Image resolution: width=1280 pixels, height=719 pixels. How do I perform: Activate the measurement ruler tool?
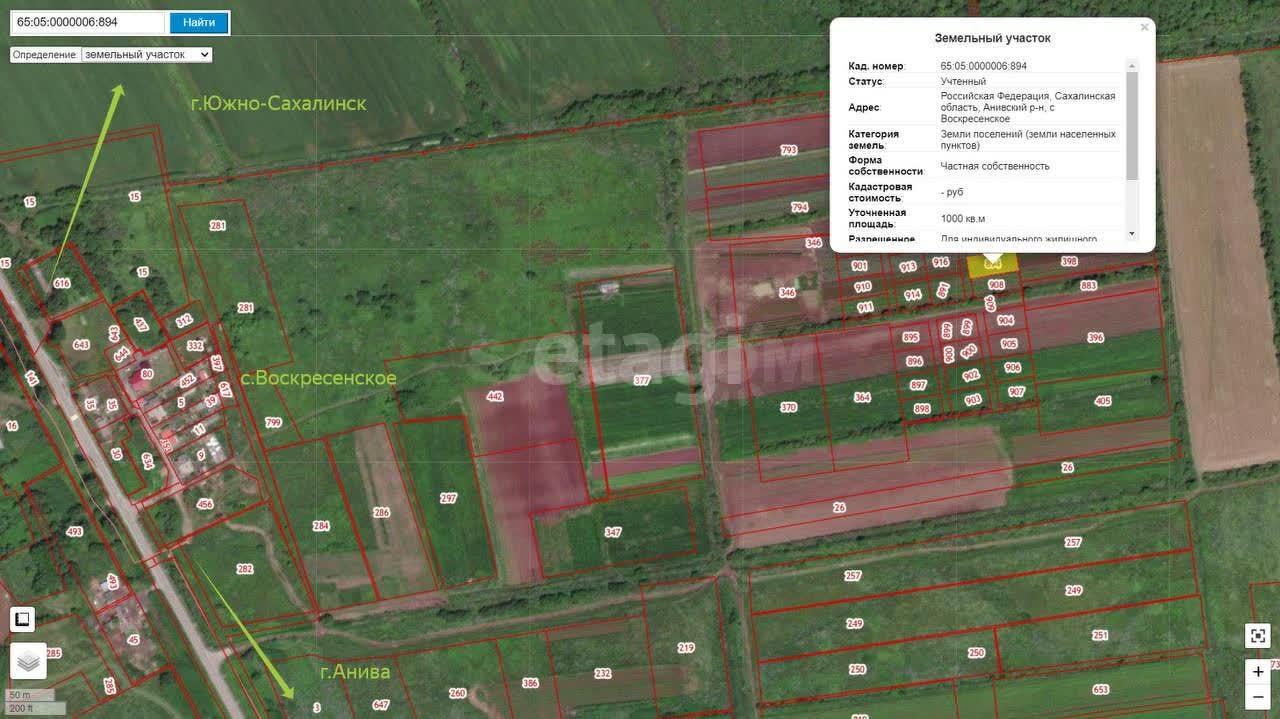pos(22,619)
